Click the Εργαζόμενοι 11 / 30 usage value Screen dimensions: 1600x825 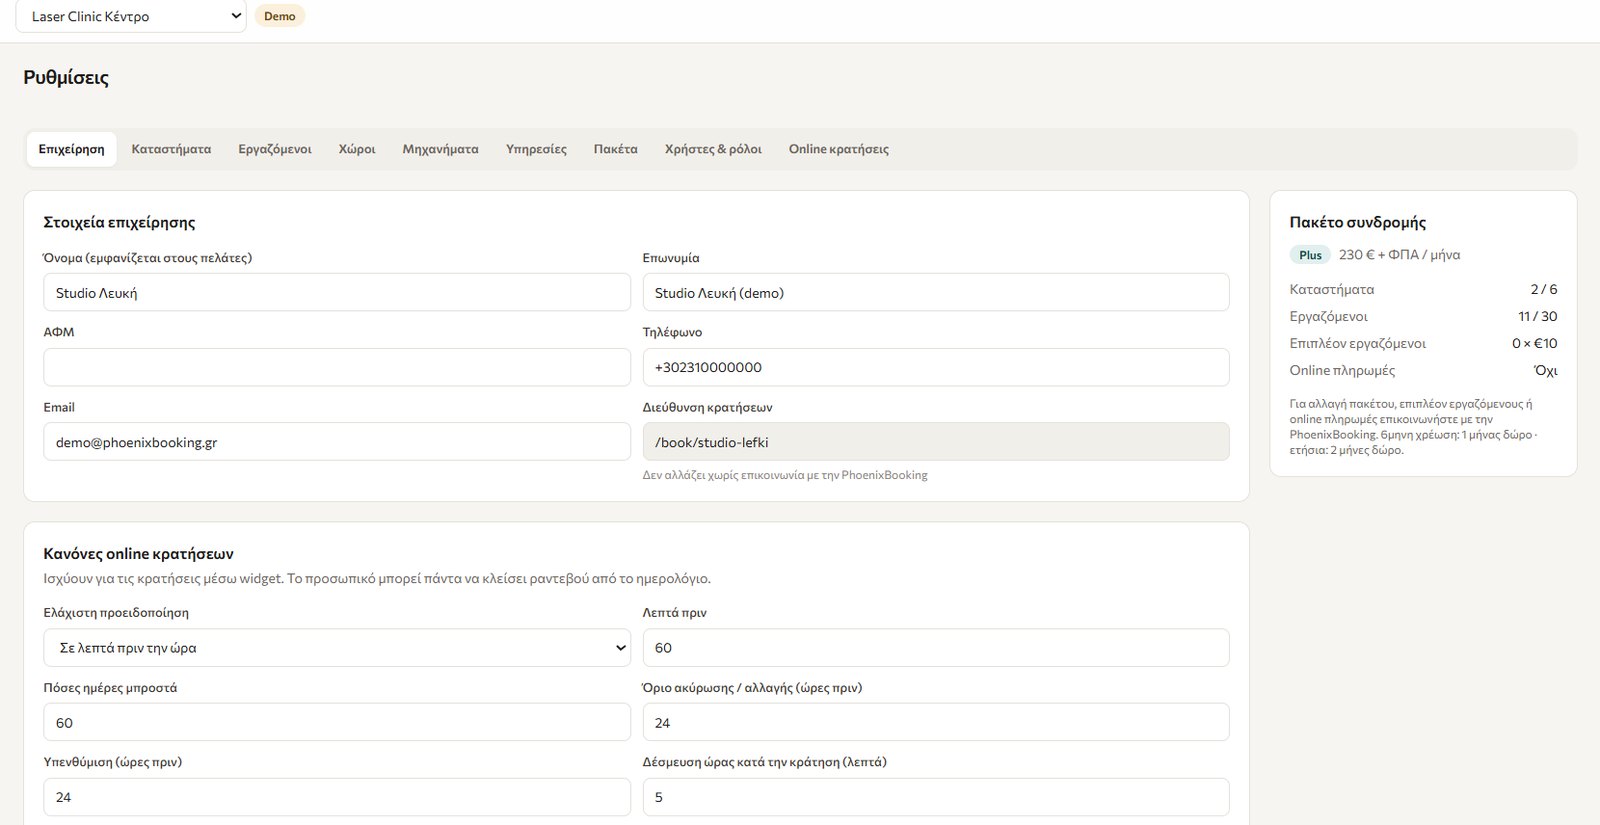1538,316
